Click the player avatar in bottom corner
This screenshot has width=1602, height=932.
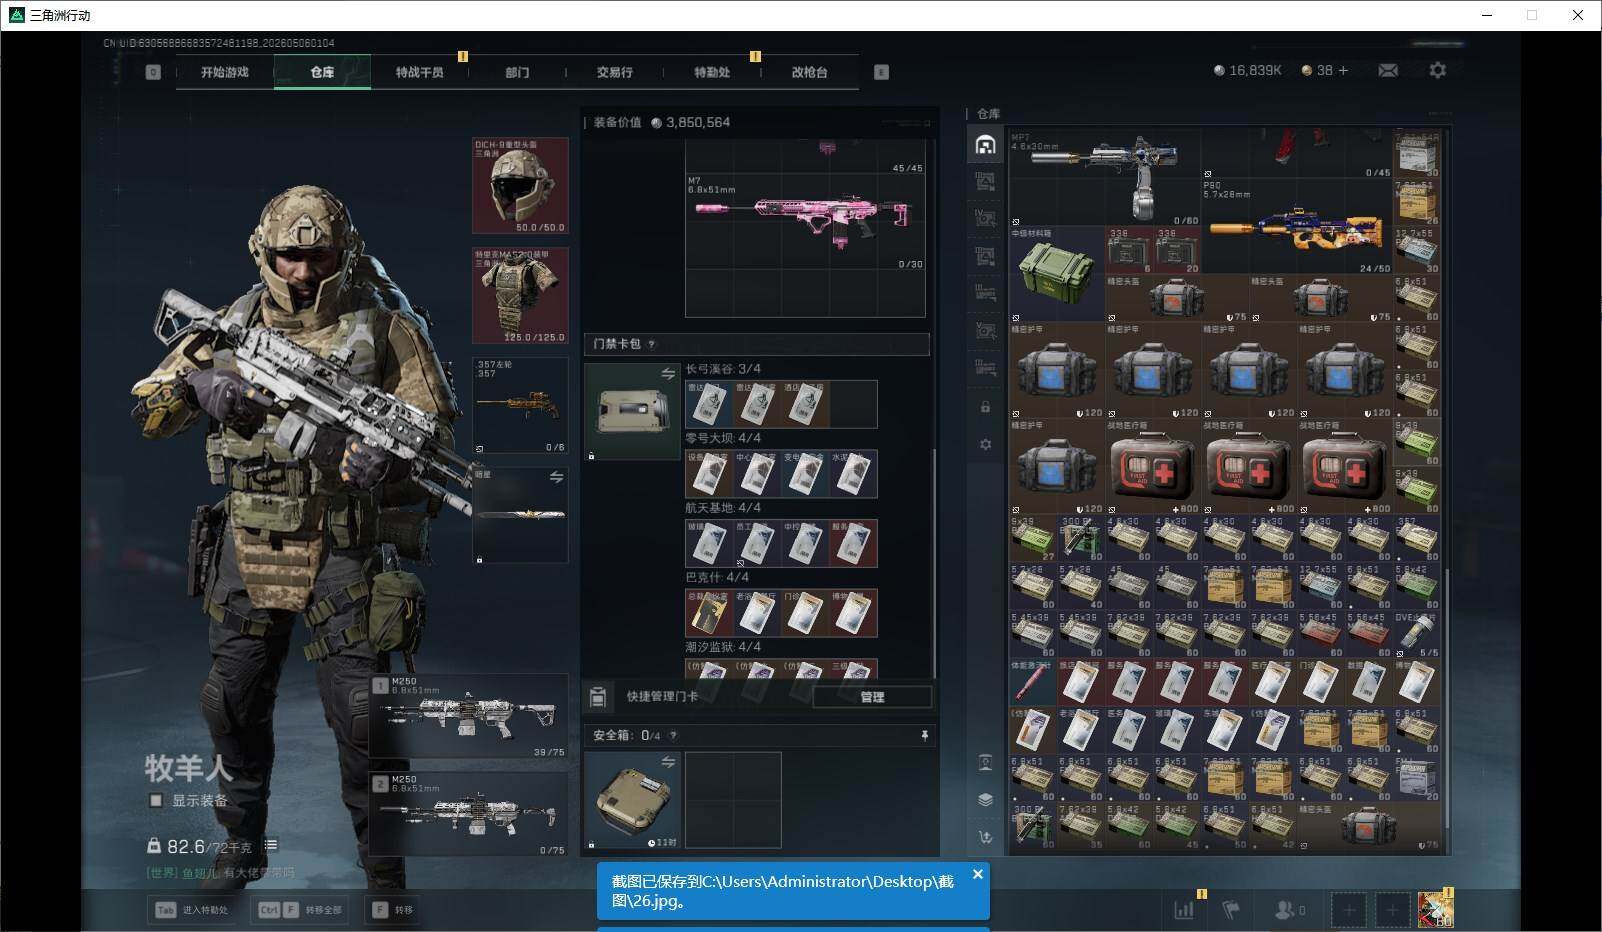click(x=1435, y=909)
